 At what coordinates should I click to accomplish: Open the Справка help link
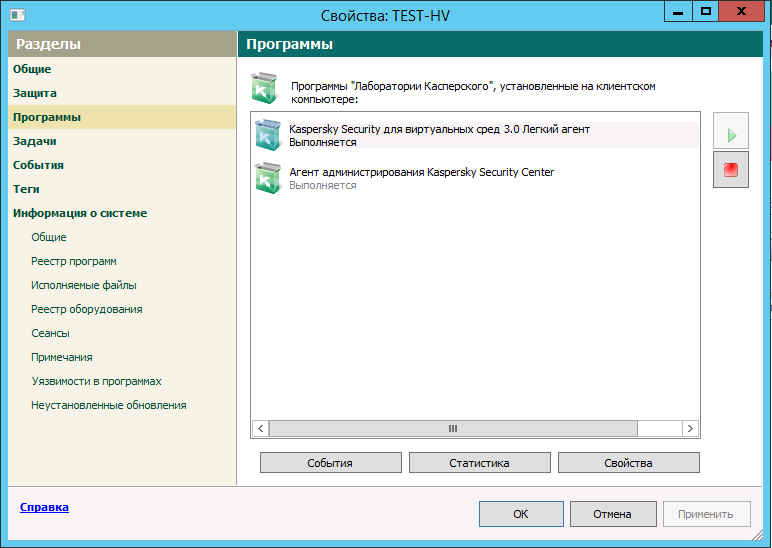(x=44, y=507)
